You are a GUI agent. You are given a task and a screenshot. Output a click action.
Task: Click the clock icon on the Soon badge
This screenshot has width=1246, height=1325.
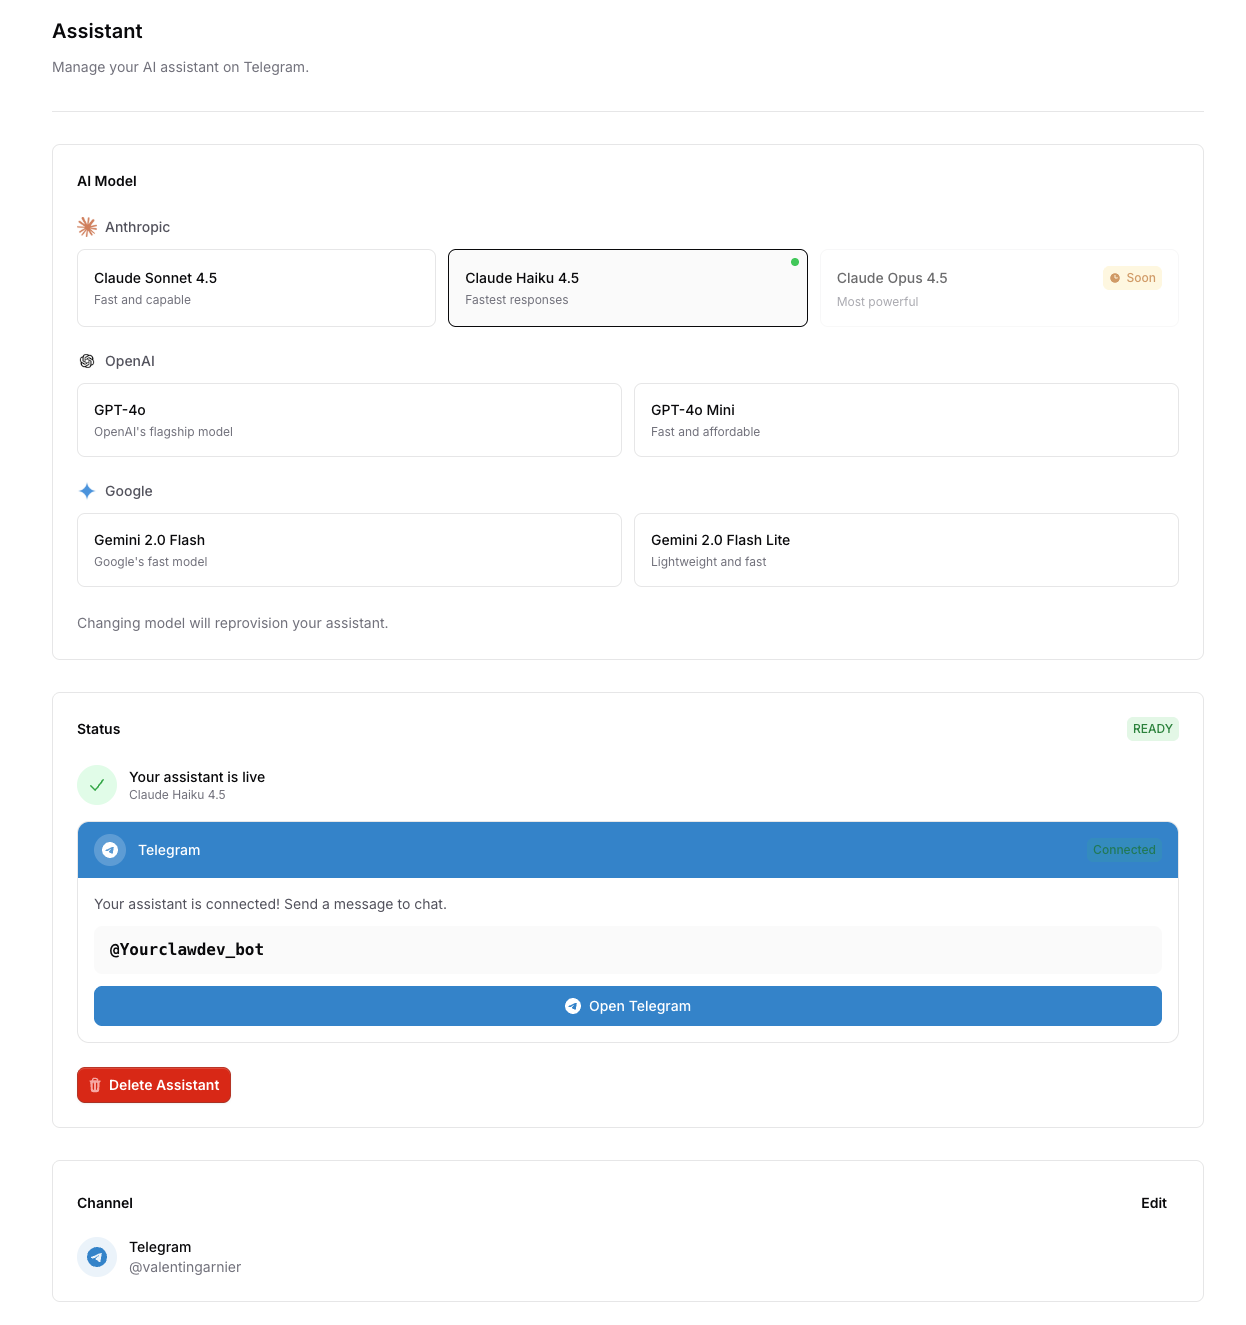coord(1115,278)
